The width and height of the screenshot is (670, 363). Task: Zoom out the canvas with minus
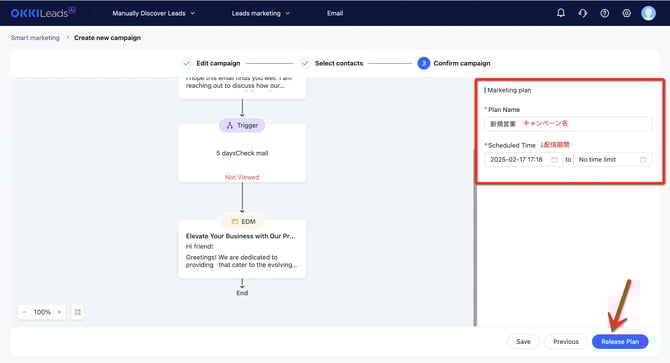pyautogui.click(x=24, y=312)
